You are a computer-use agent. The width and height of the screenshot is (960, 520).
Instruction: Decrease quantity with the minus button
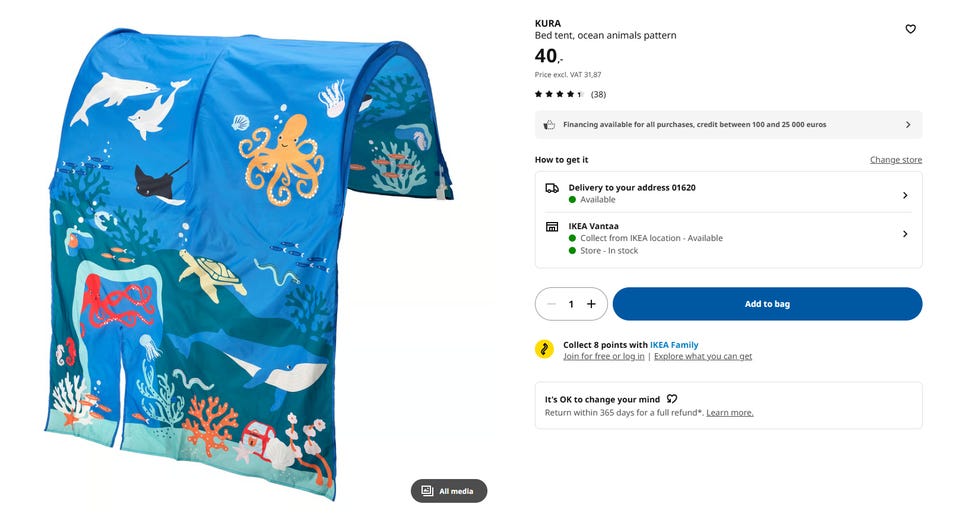point(552,304)
